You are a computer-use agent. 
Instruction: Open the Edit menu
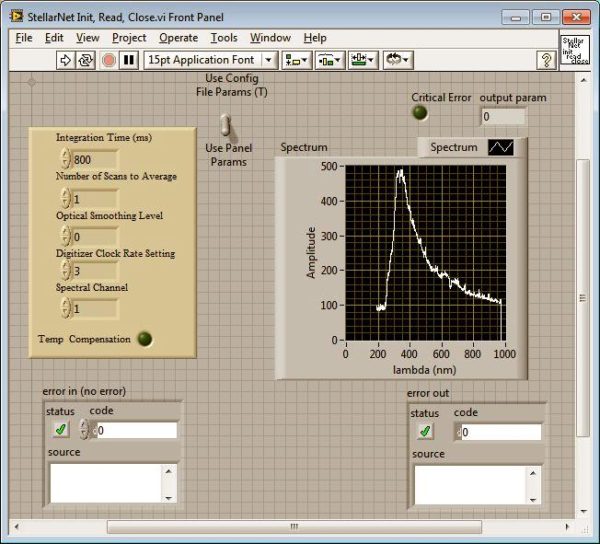[54, 38]
